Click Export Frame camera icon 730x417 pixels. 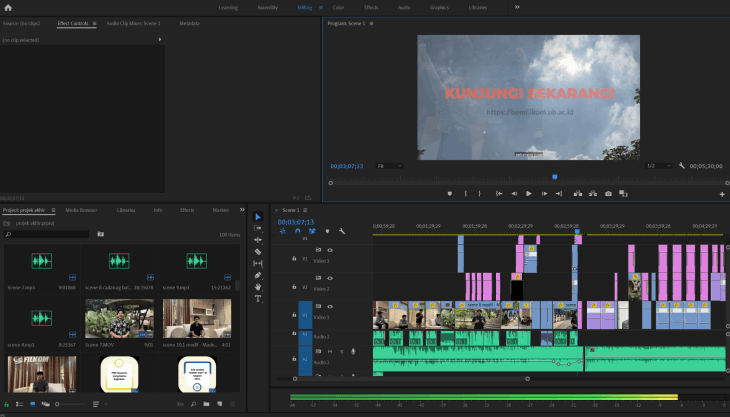point(608,193)
